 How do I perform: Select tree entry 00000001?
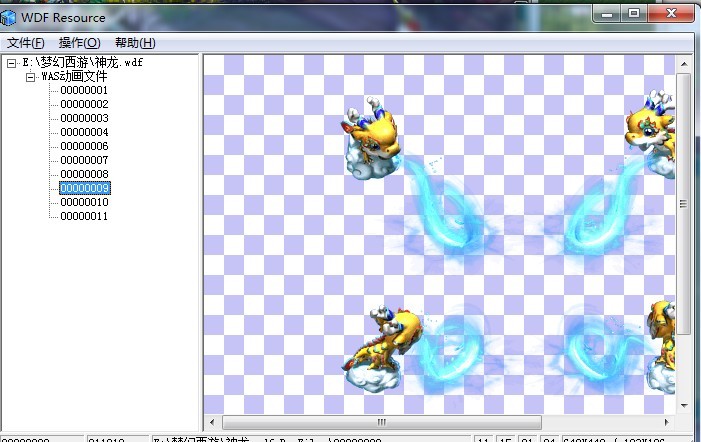point(84,90)
